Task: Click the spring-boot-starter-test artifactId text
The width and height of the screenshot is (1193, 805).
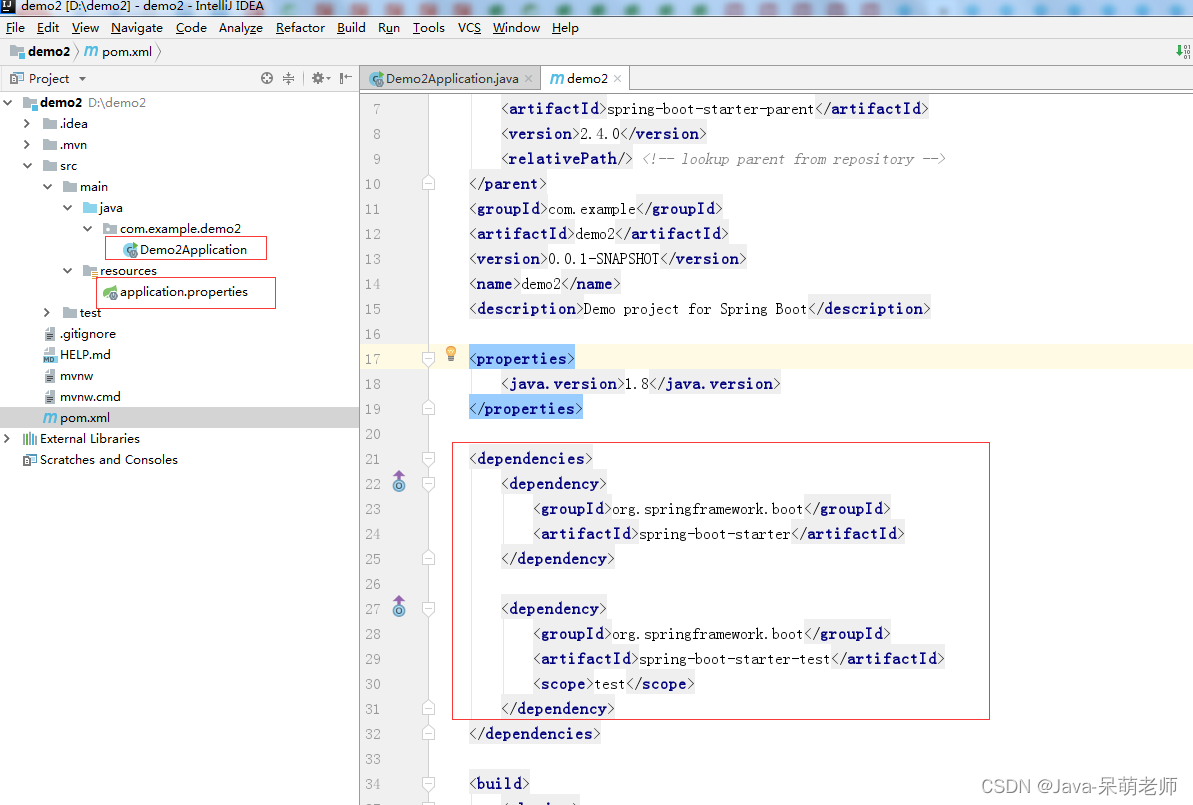Action: [734, 659]
